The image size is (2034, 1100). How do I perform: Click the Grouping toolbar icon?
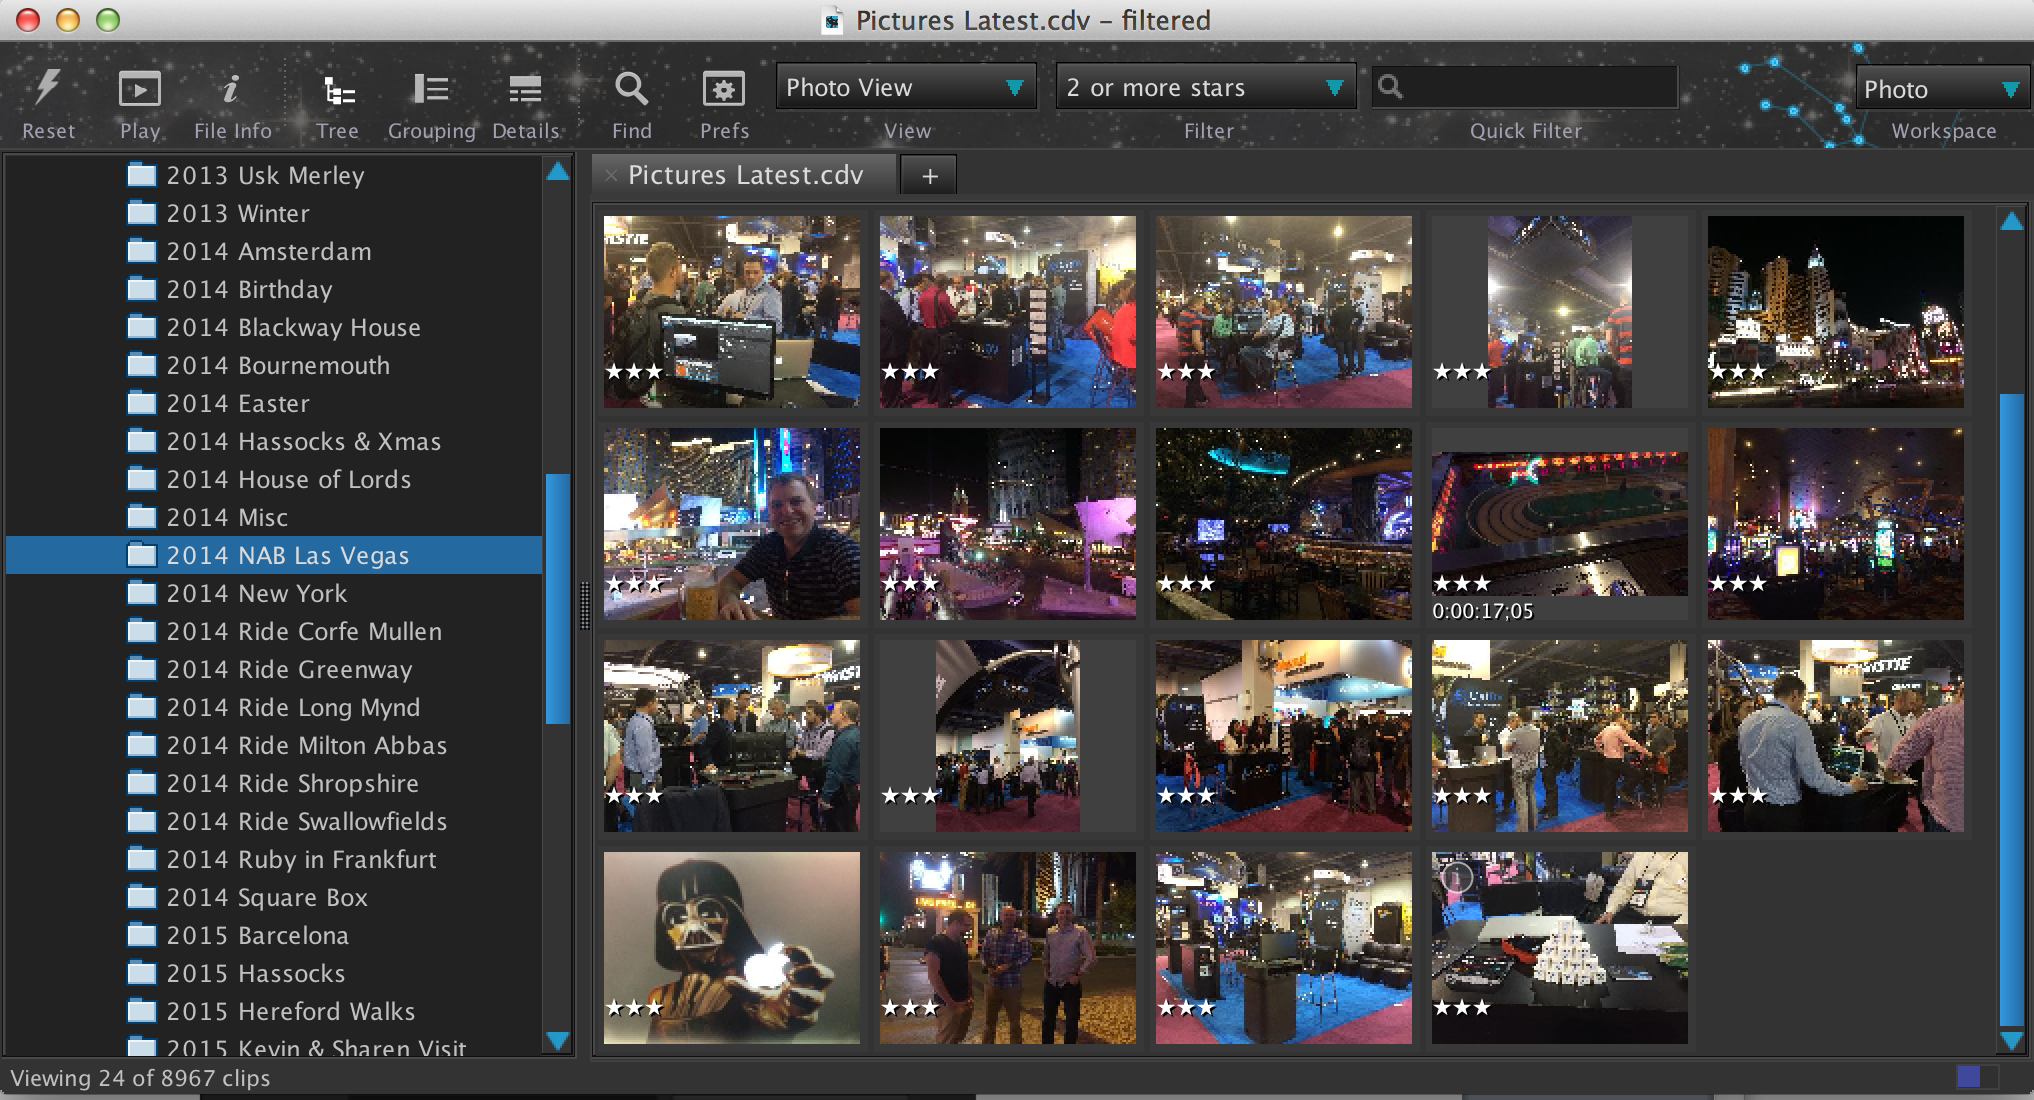431,90
